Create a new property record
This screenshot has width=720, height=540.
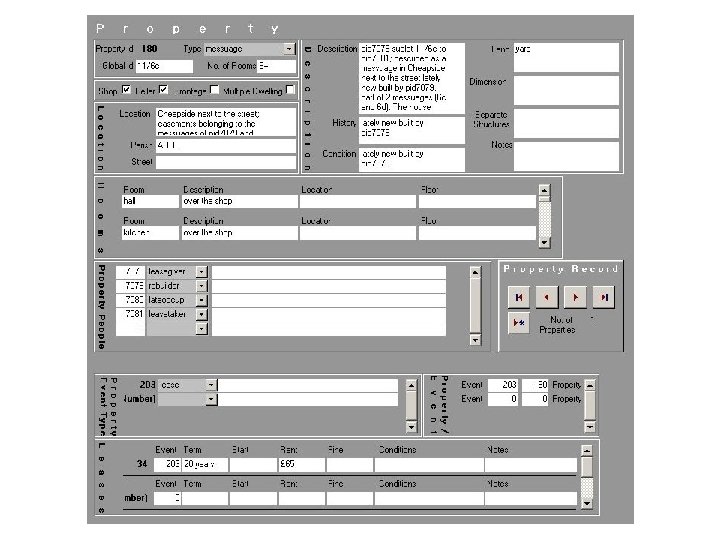[519, 323]
